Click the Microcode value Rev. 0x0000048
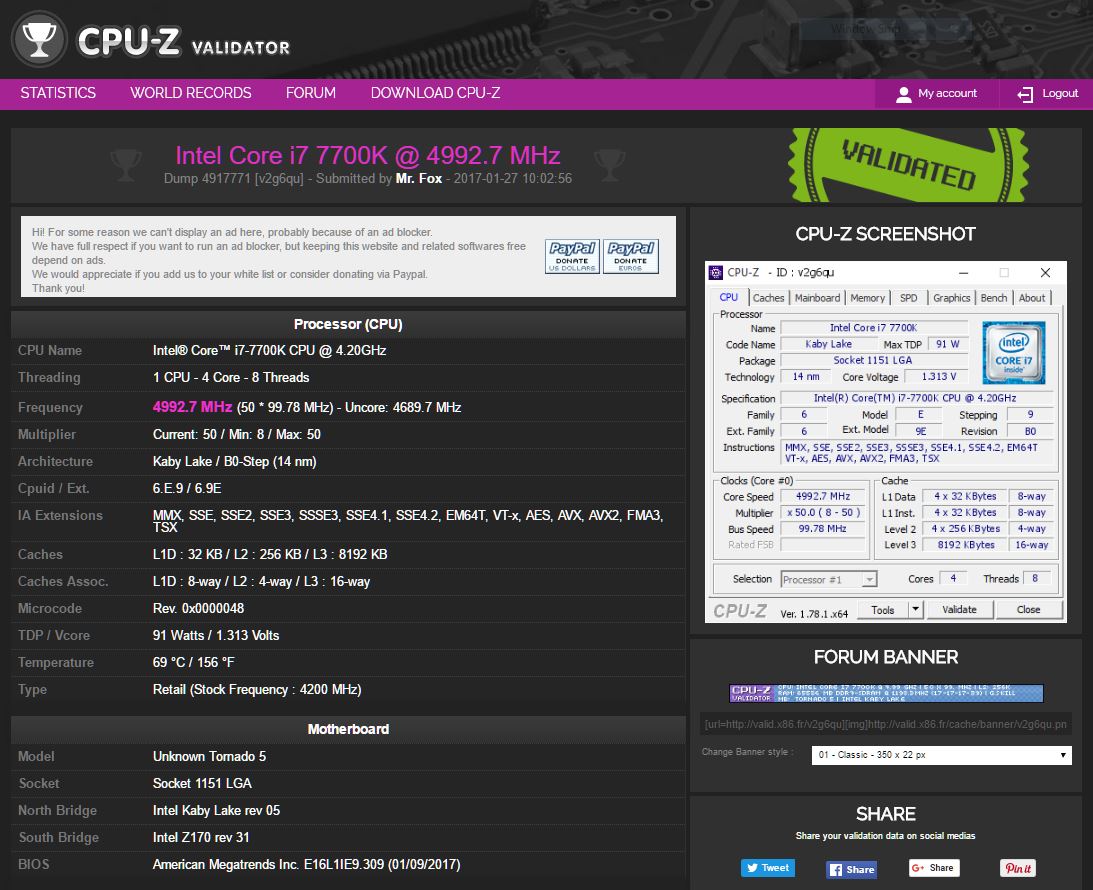The image size is (1093, 890). tap(198, 608)
